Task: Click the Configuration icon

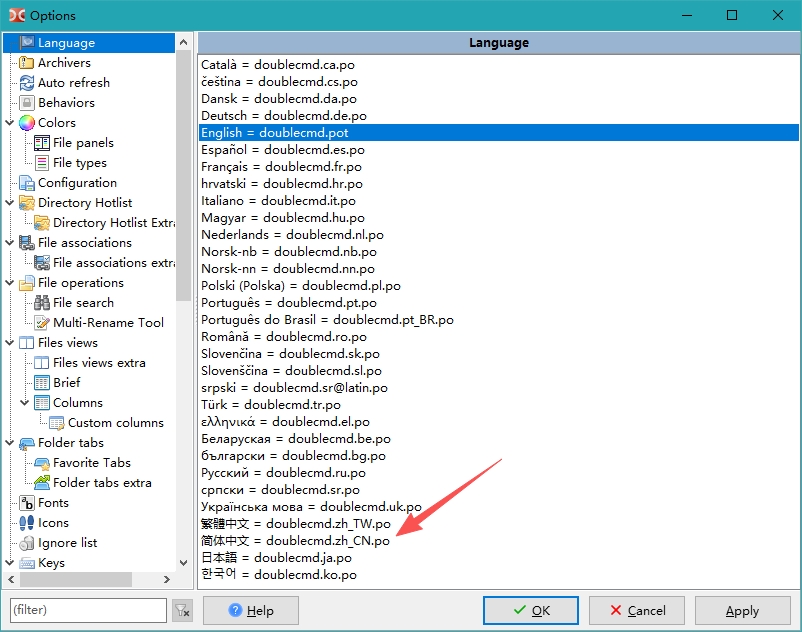Action: [27, 183]
